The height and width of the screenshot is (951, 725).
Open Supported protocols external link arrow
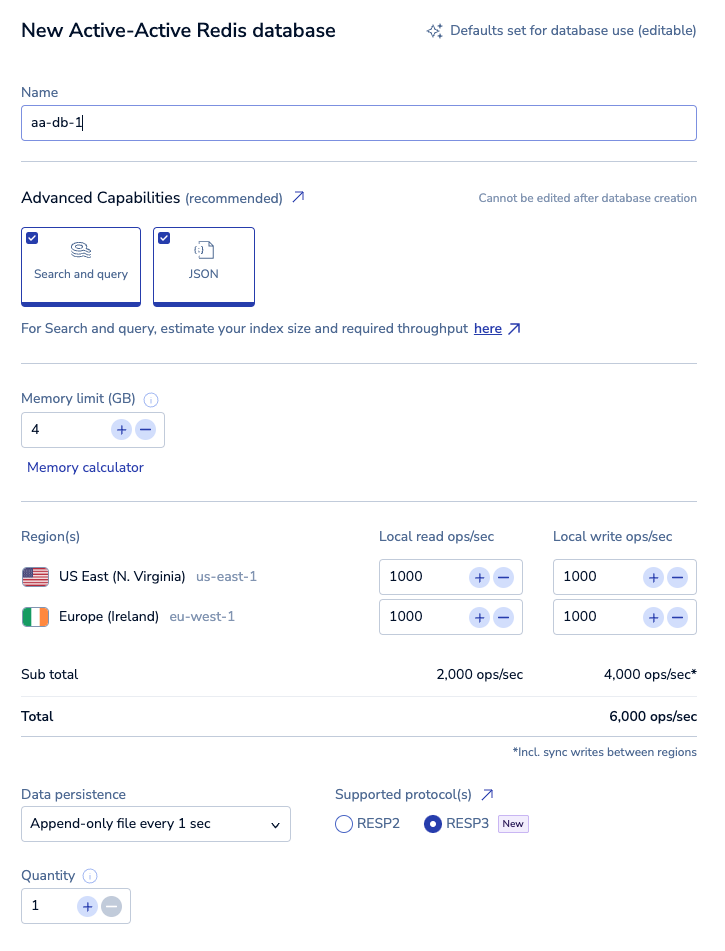(x=487, y=794)
